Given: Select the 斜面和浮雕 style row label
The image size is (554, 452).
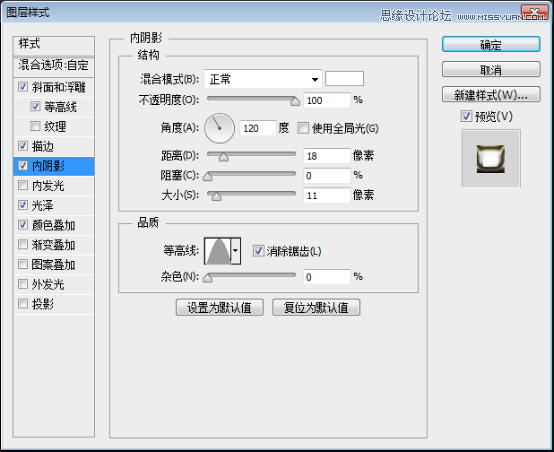Looking at the screenshot, I should click(x=59, y=87).
